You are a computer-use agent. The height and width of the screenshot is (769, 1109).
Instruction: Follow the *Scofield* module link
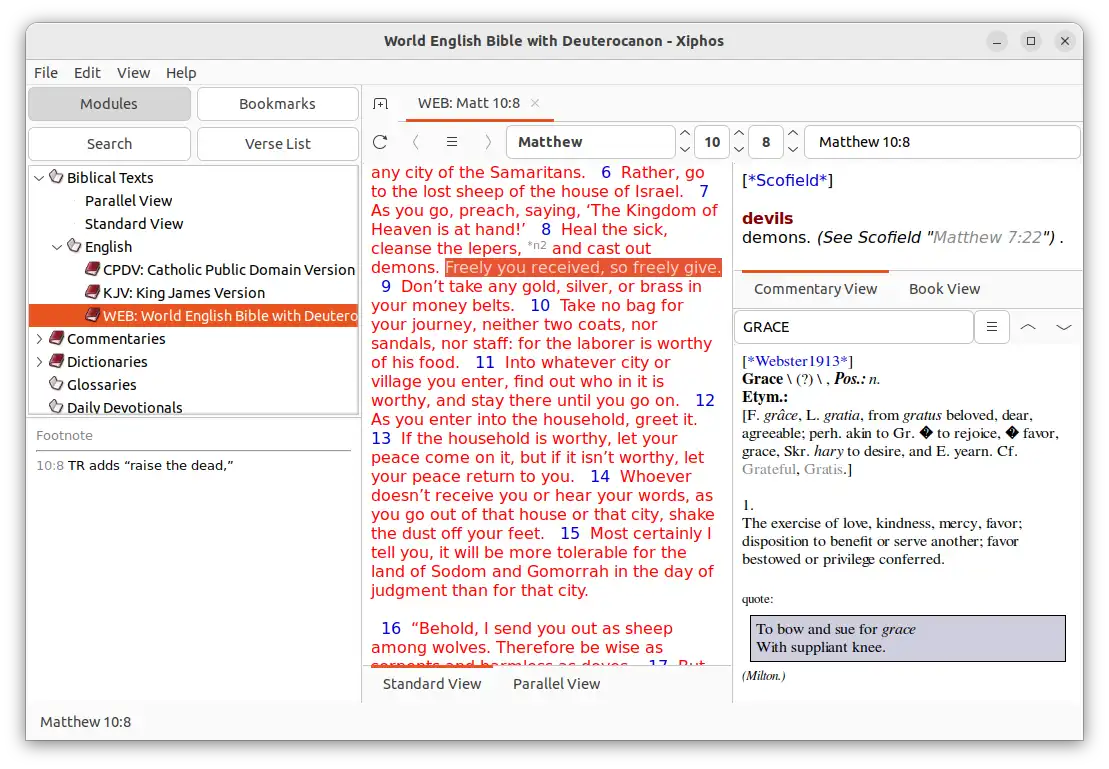click(x=787, y=180)
